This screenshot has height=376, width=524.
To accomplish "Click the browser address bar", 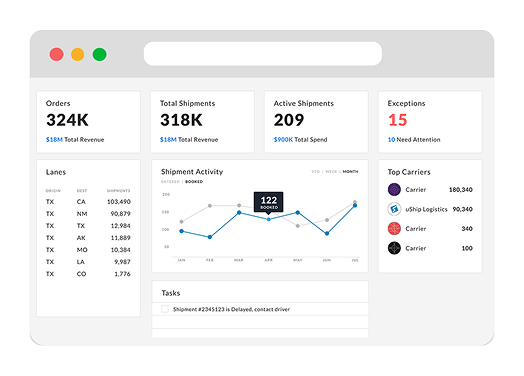I will [x=263, y=54].
